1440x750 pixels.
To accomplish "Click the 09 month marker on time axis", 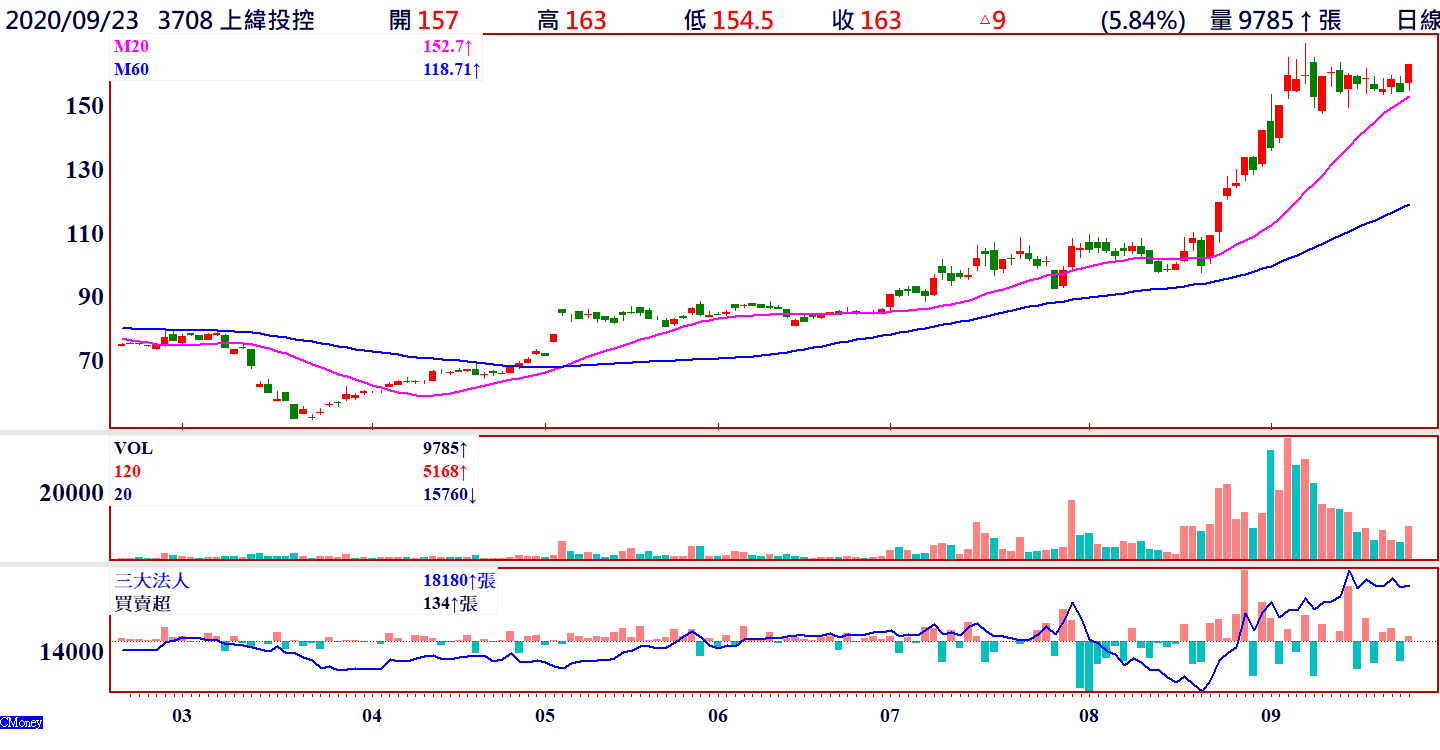I will pyautogui.click(x=1271, y=716).
